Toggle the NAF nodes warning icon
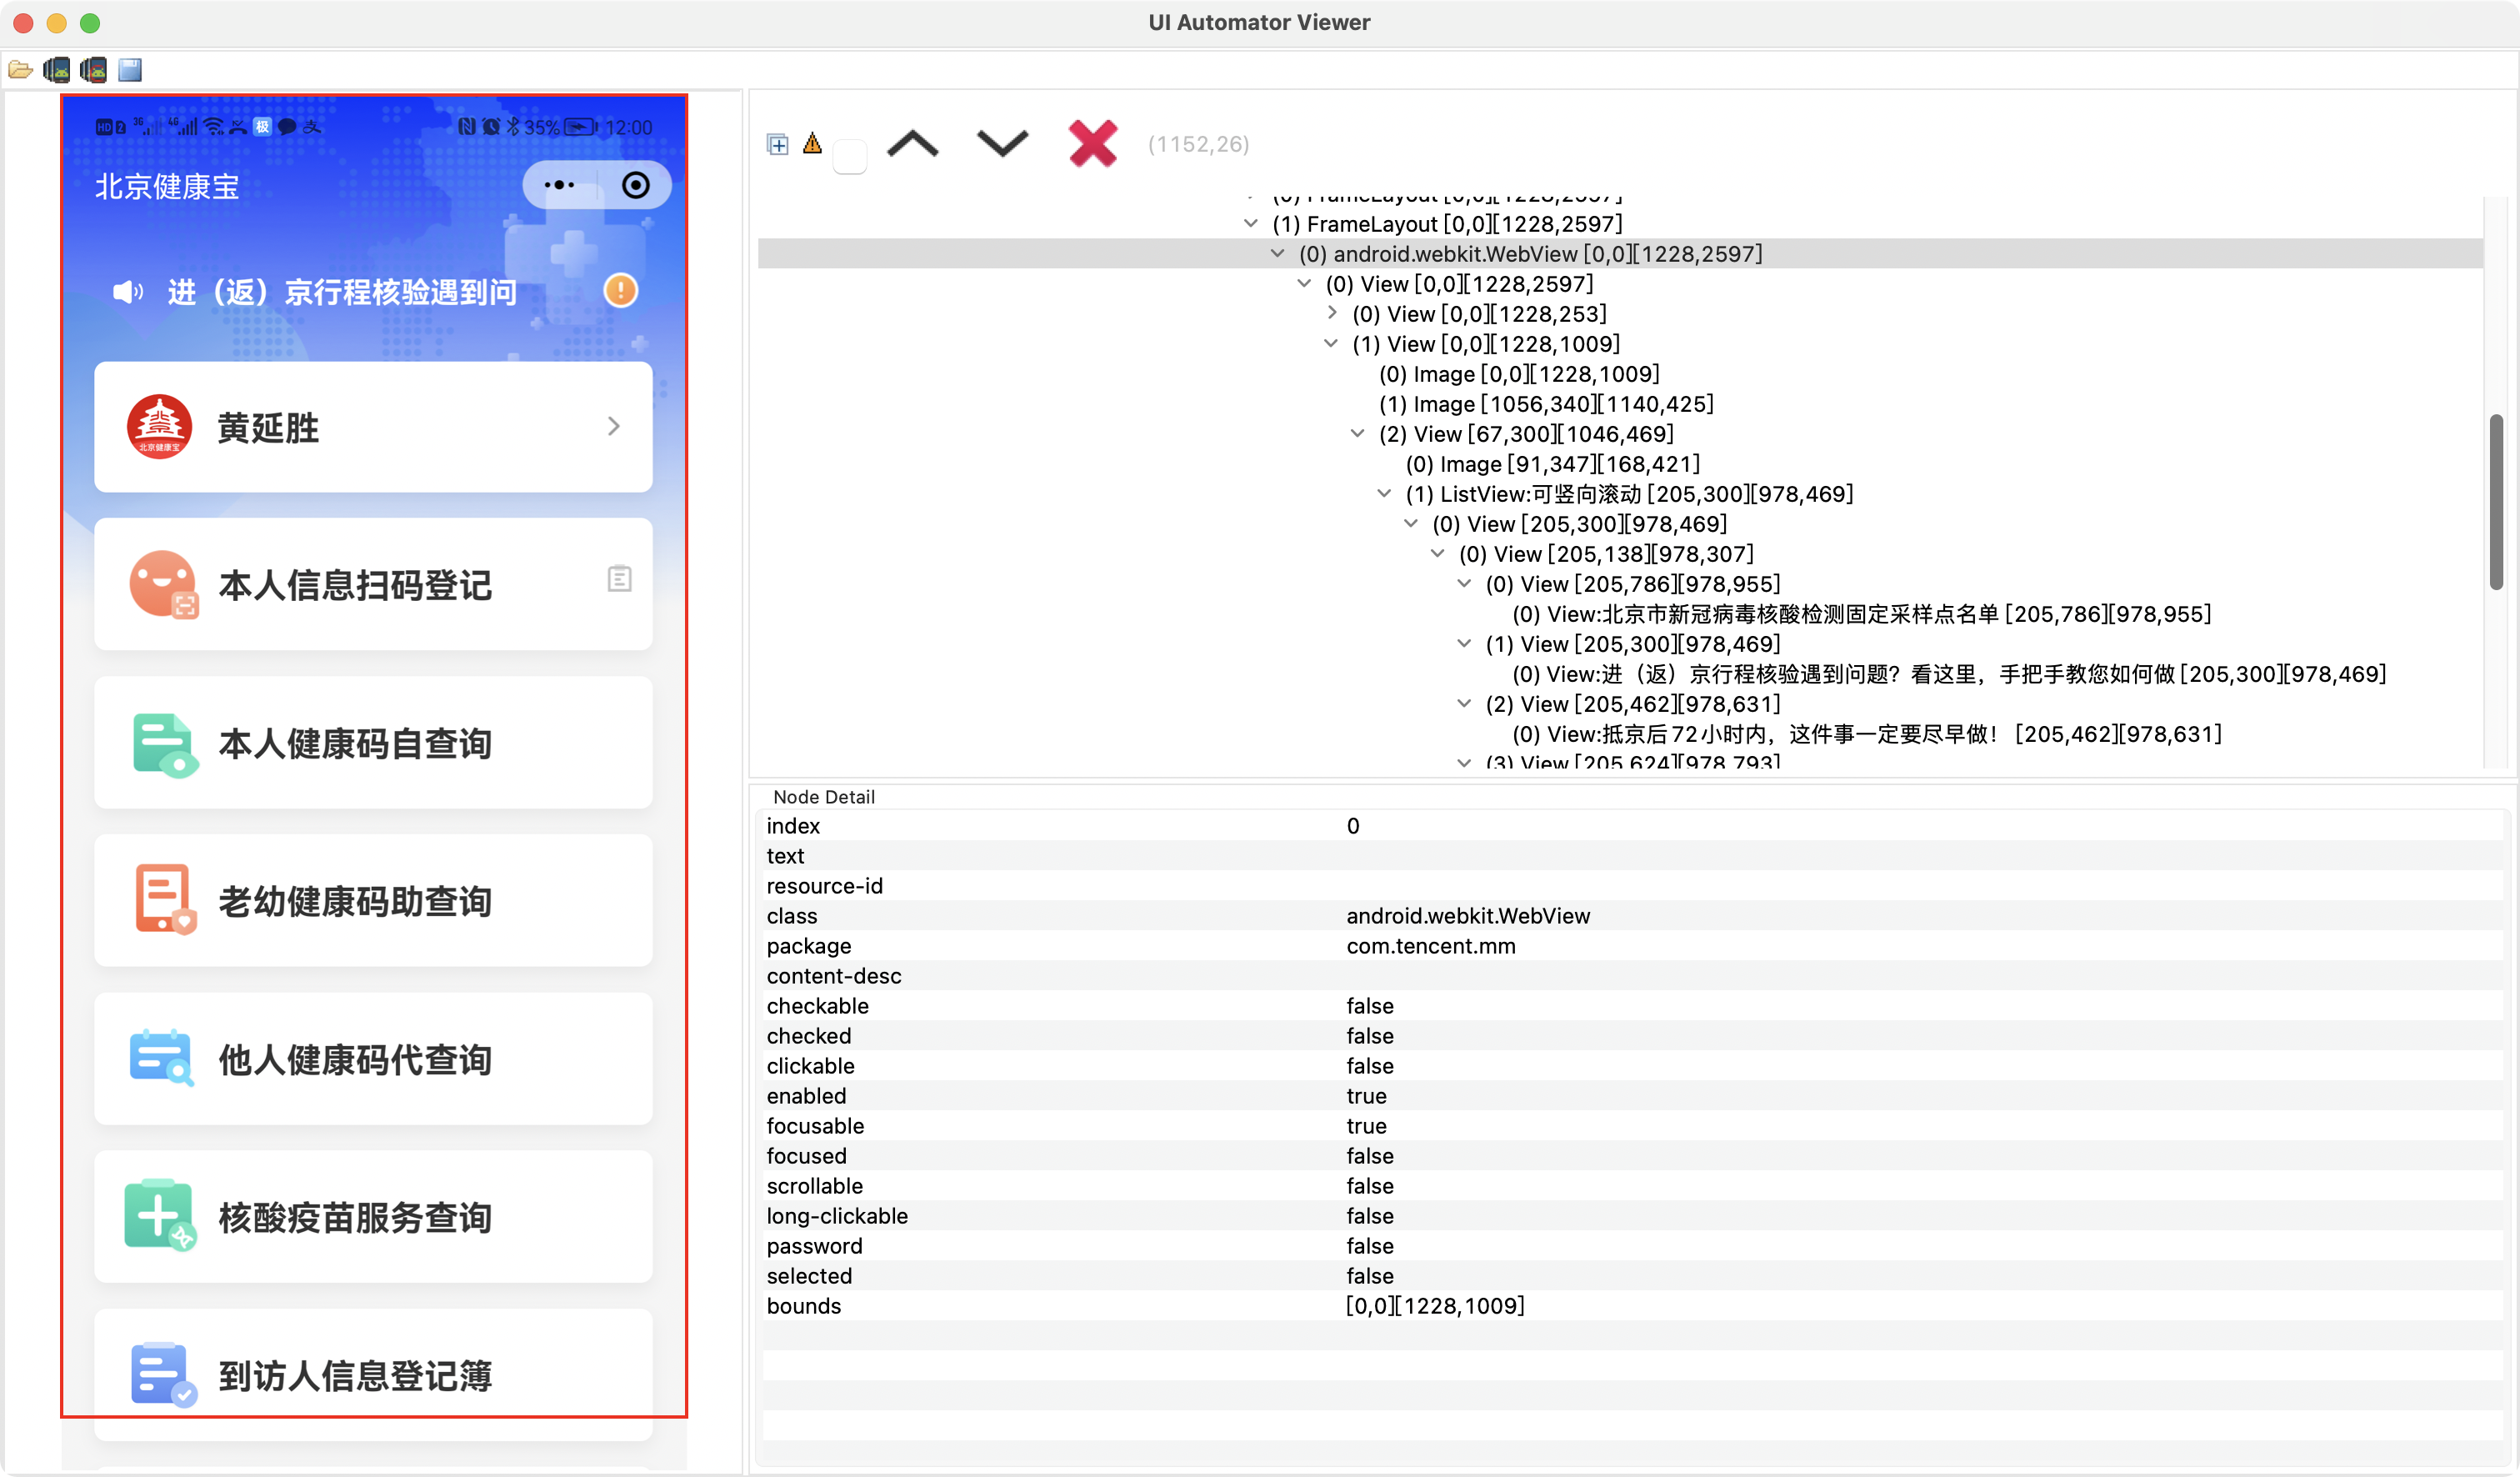2520x1477 pixels. coord(812,144)
